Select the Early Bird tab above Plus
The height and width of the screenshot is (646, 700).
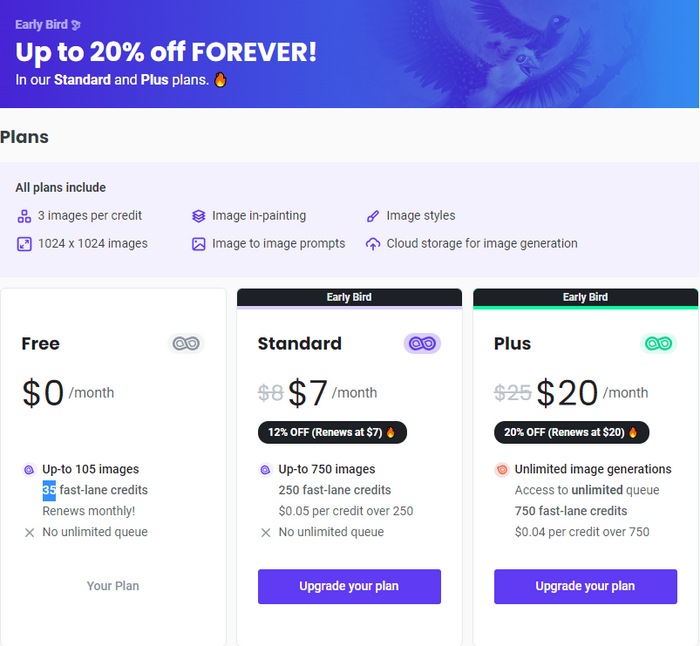(585, 297)
